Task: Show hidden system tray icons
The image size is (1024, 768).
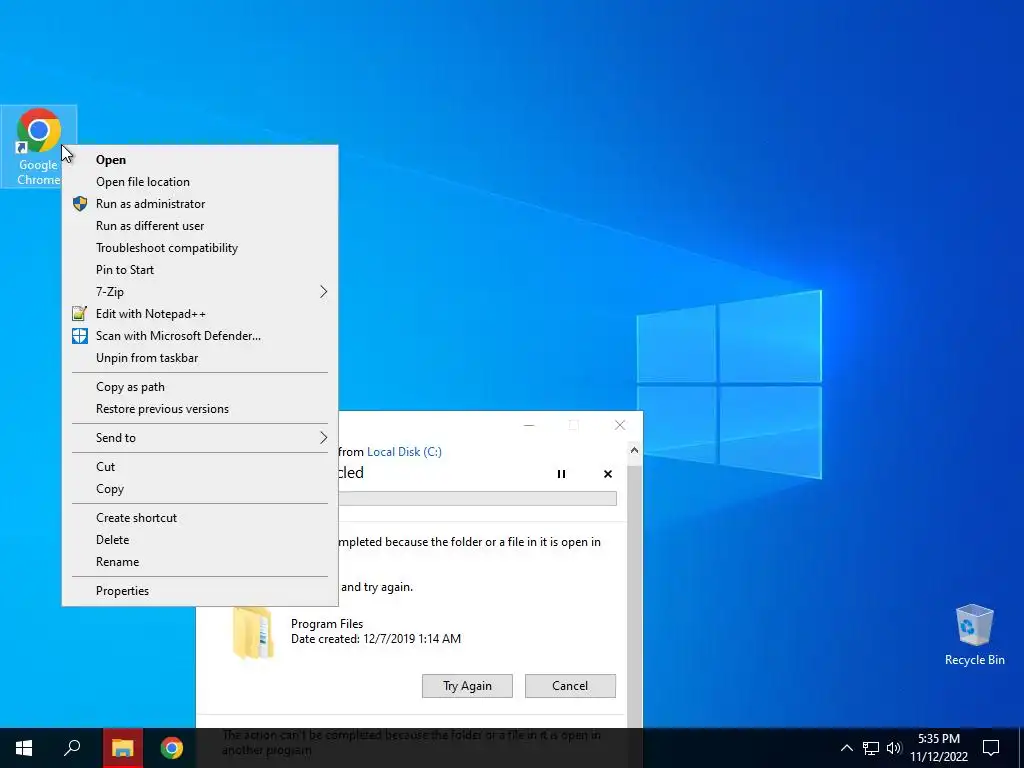Action: 846,748
